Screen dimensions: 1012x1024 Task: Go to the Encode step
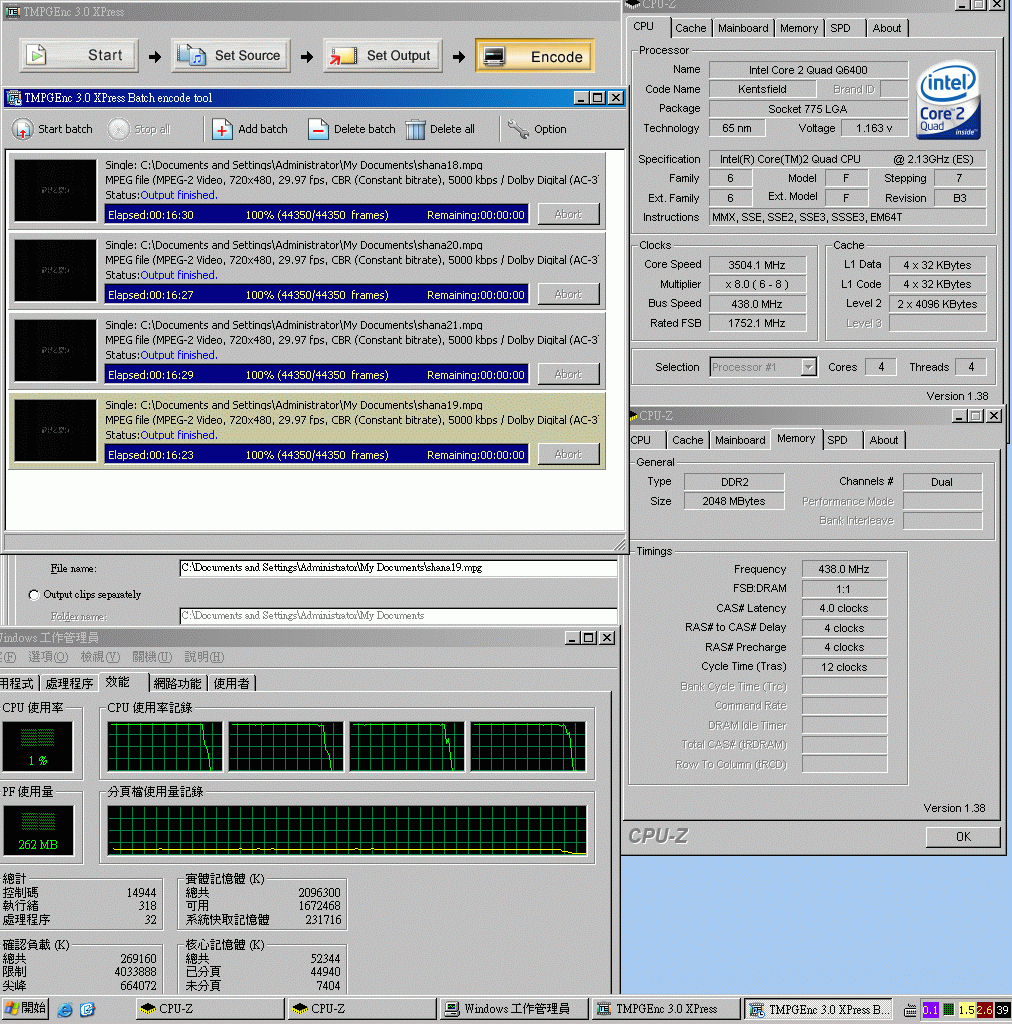coord(535,56)
